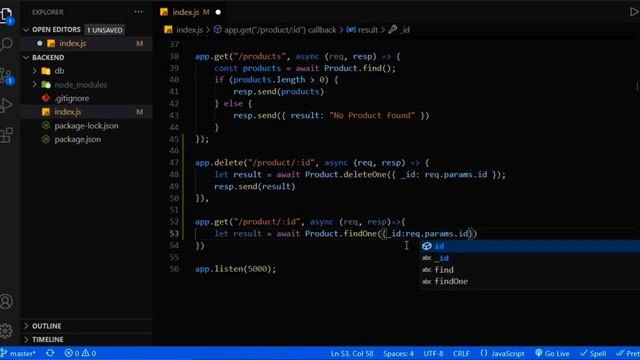The image size is (640, 360).
Task: Click Go Live in status bar
Action: click(x=552, y=353)
